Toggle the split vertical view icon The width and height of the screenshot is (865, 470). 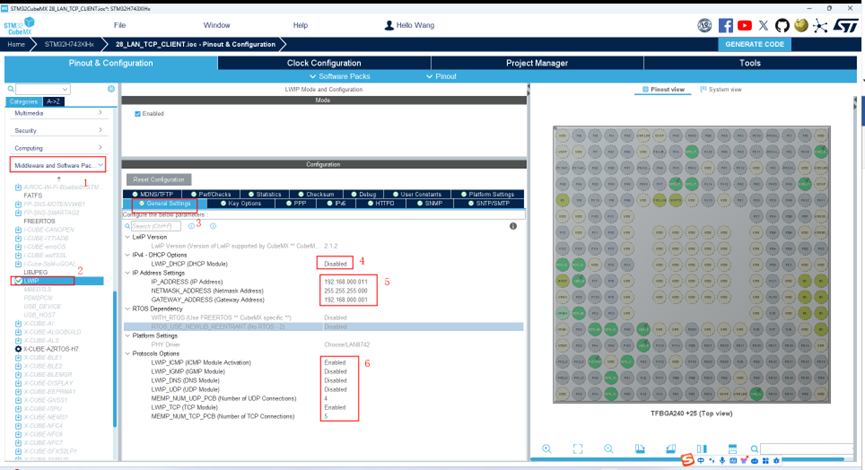(x=702, y=448)
